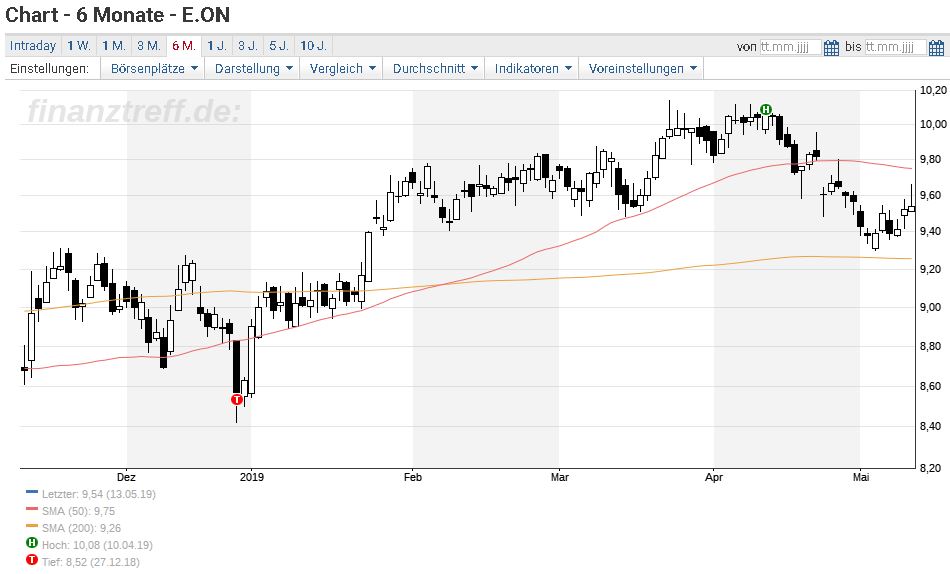Click 'SMA (200): 9,26' legend text
The height and width of the screenshot is (574, 950).
(81, 528)
